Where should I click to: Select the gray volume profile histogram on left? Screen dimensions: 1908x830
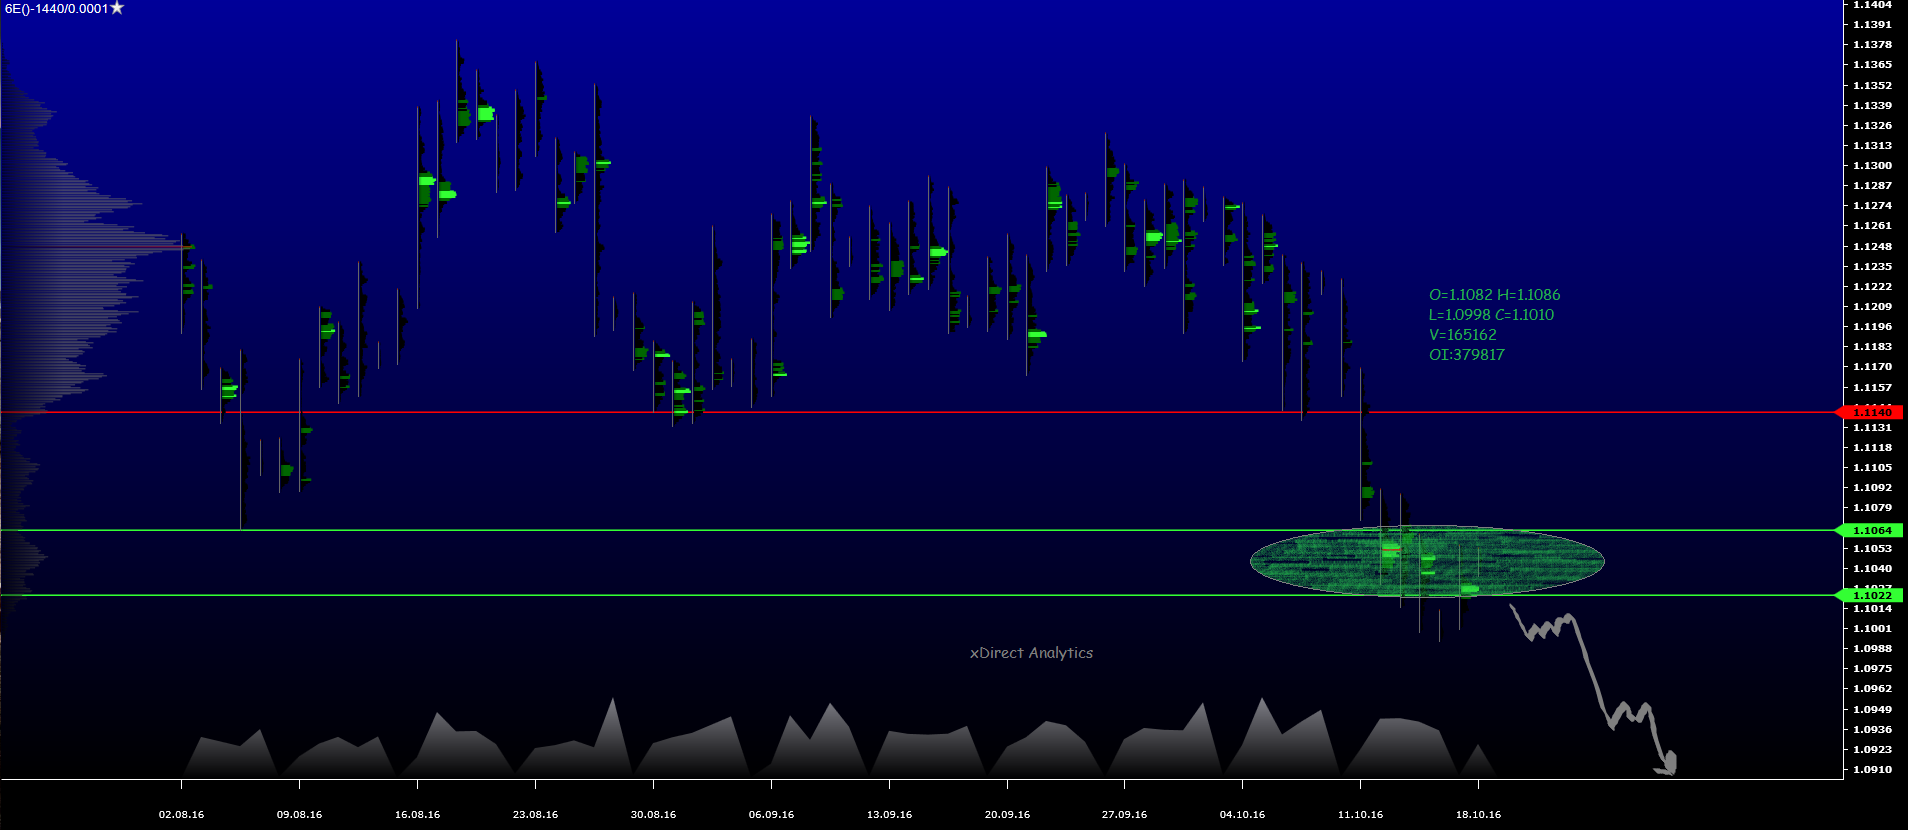[x=60, y=250]
